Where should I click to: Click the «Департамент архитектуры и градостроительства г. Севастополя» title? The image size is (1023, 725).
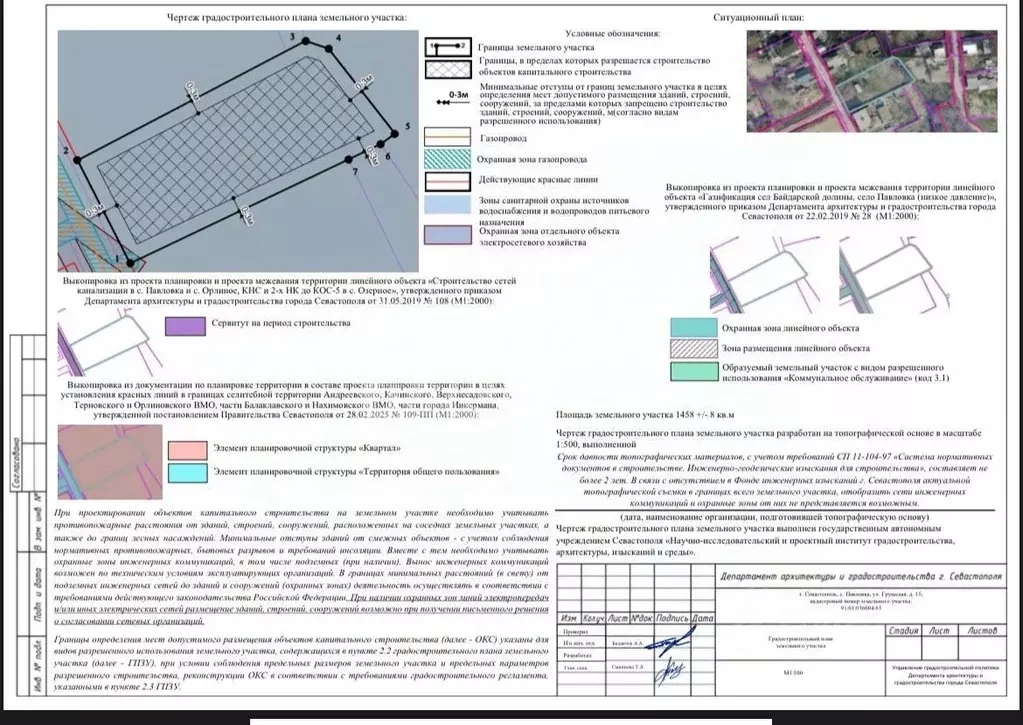861,577
